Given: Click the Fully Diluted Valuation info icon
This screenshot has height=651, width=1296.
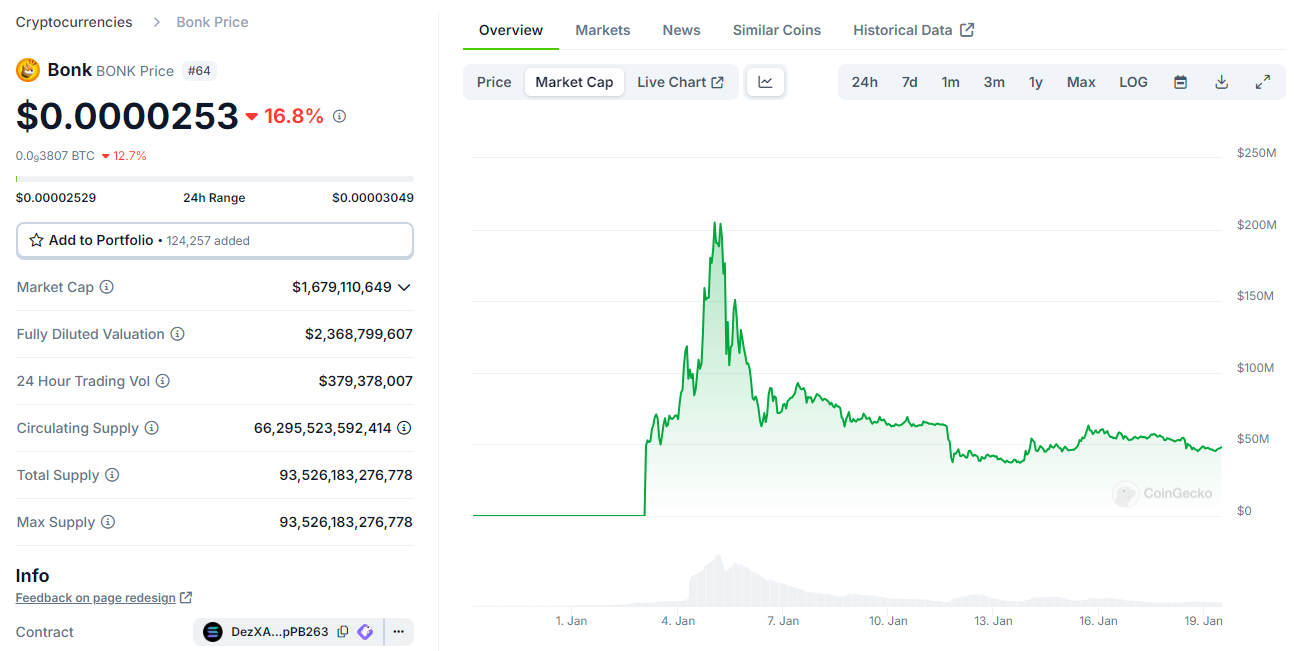Looking at the screenshot, I should pyautogui.click(x=177, y=334).
